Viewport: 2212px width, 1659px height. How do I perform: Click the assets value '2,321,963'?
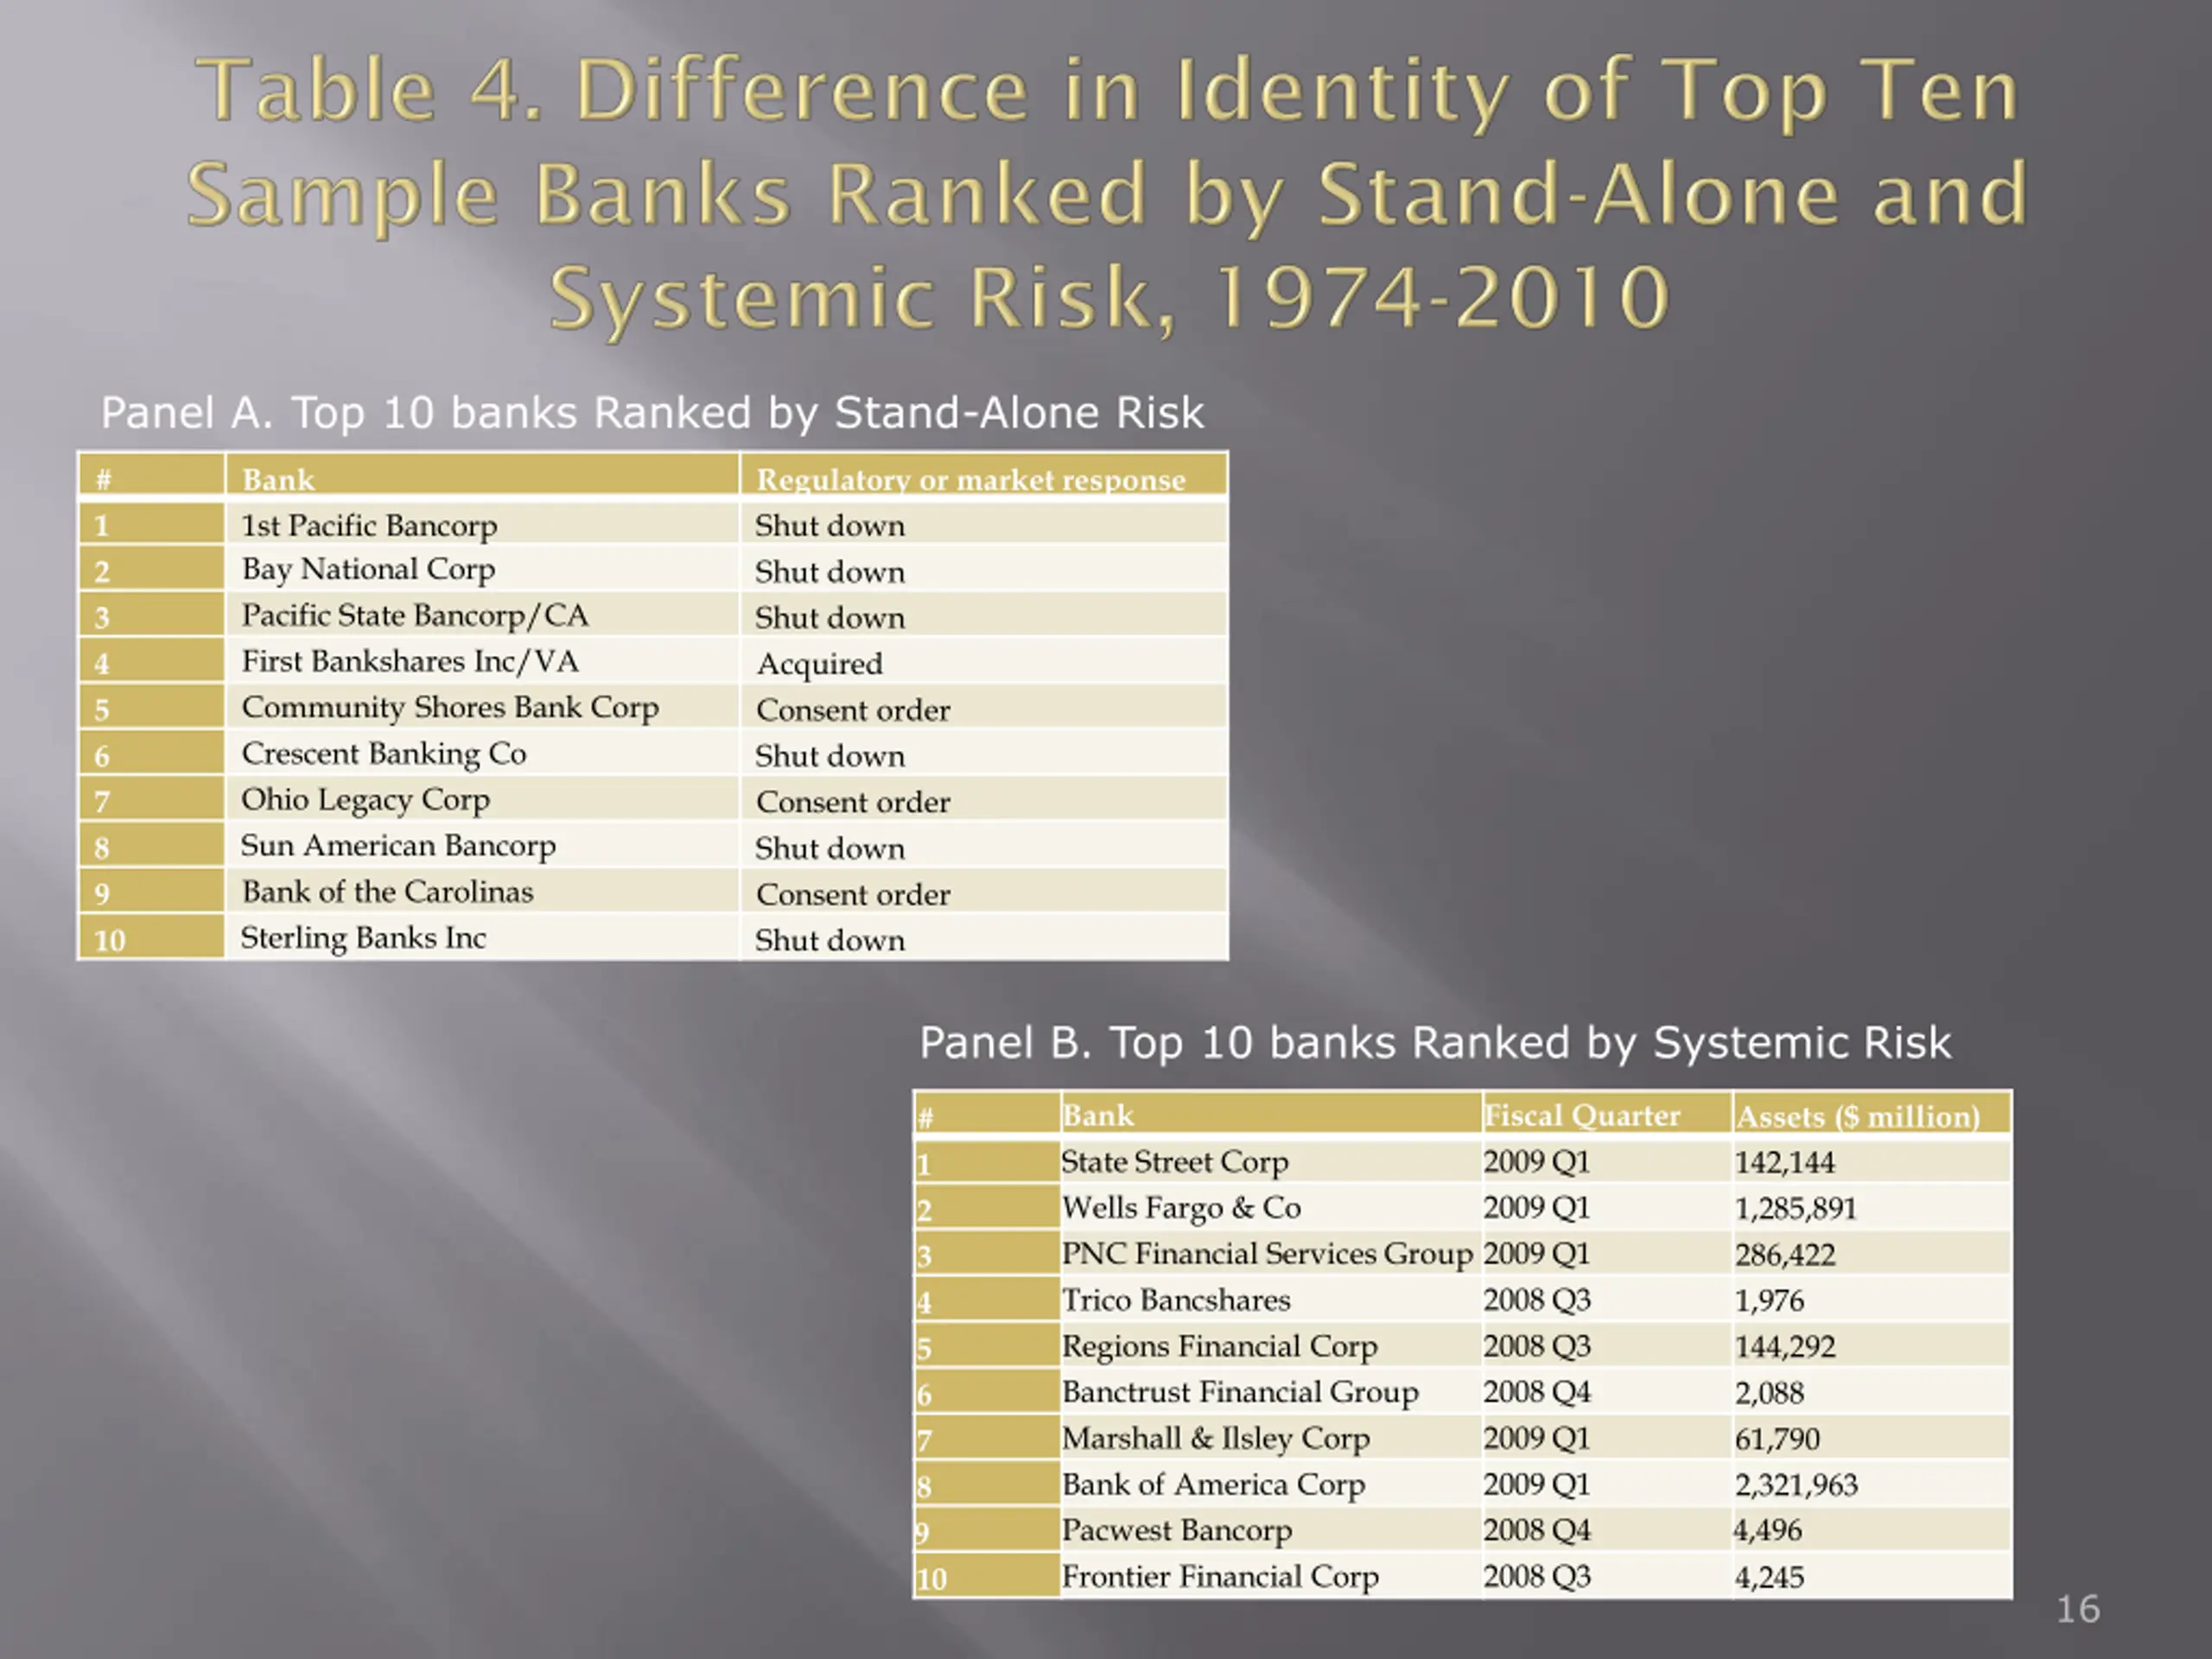click(1796, 1485)
